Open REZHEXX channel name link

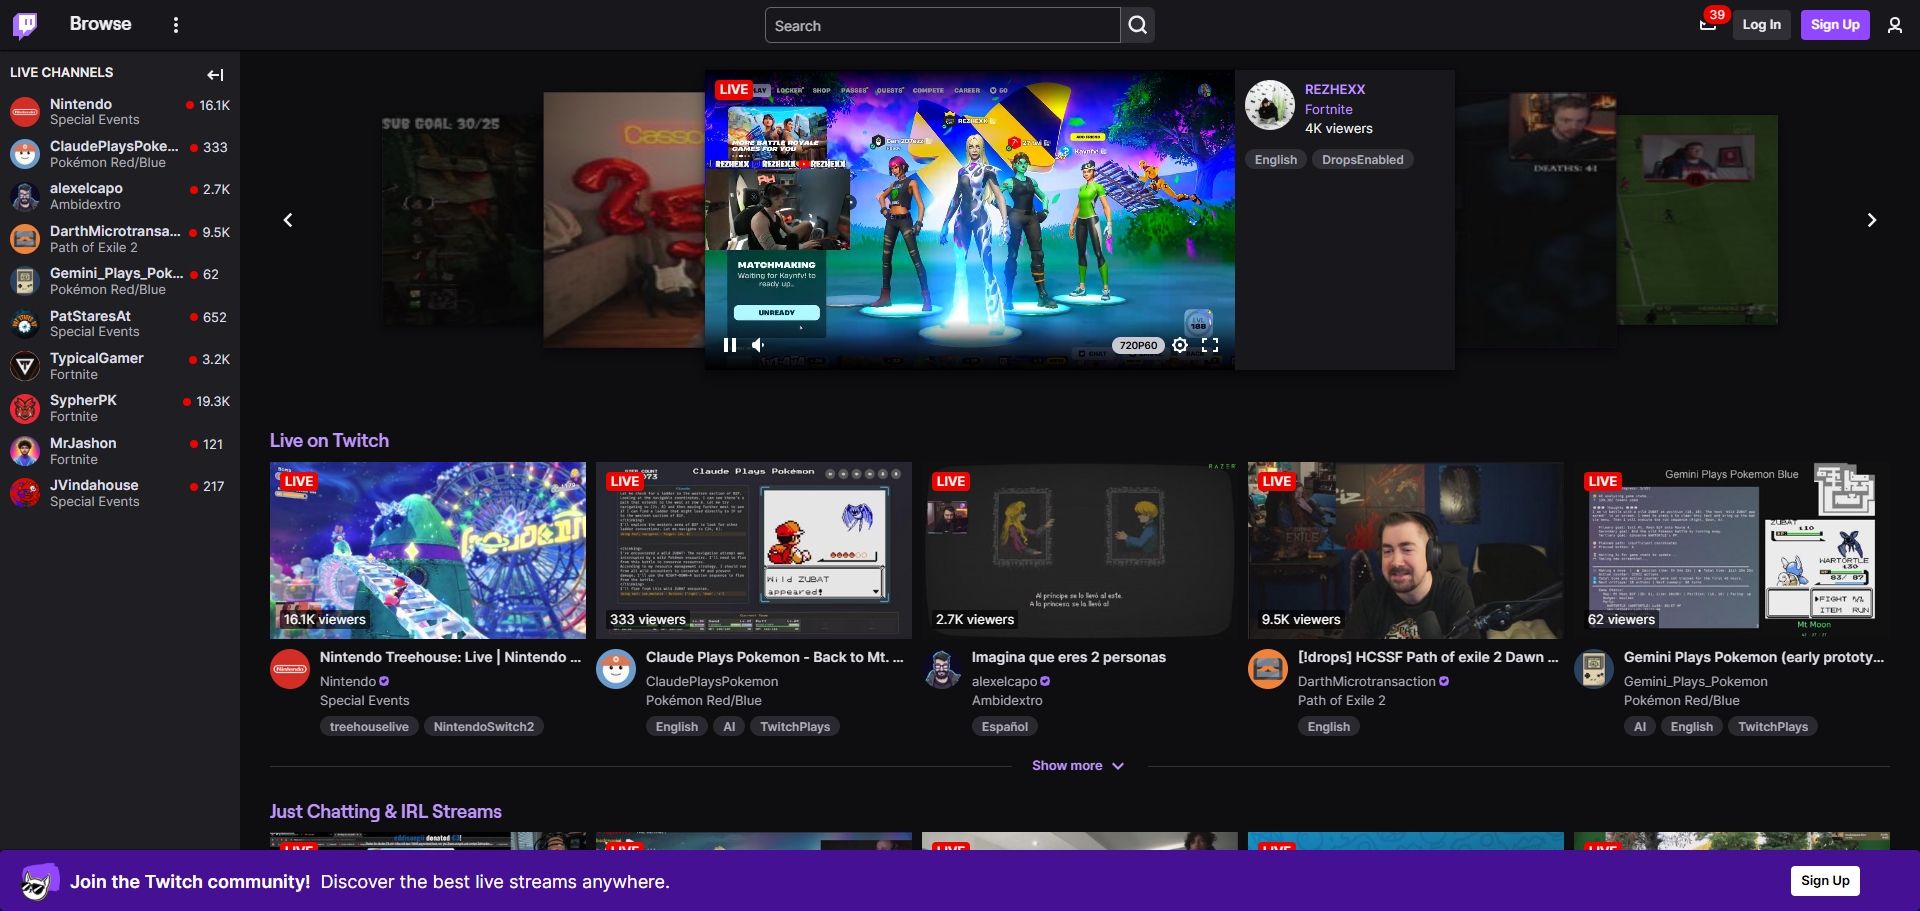point(1335,89)
